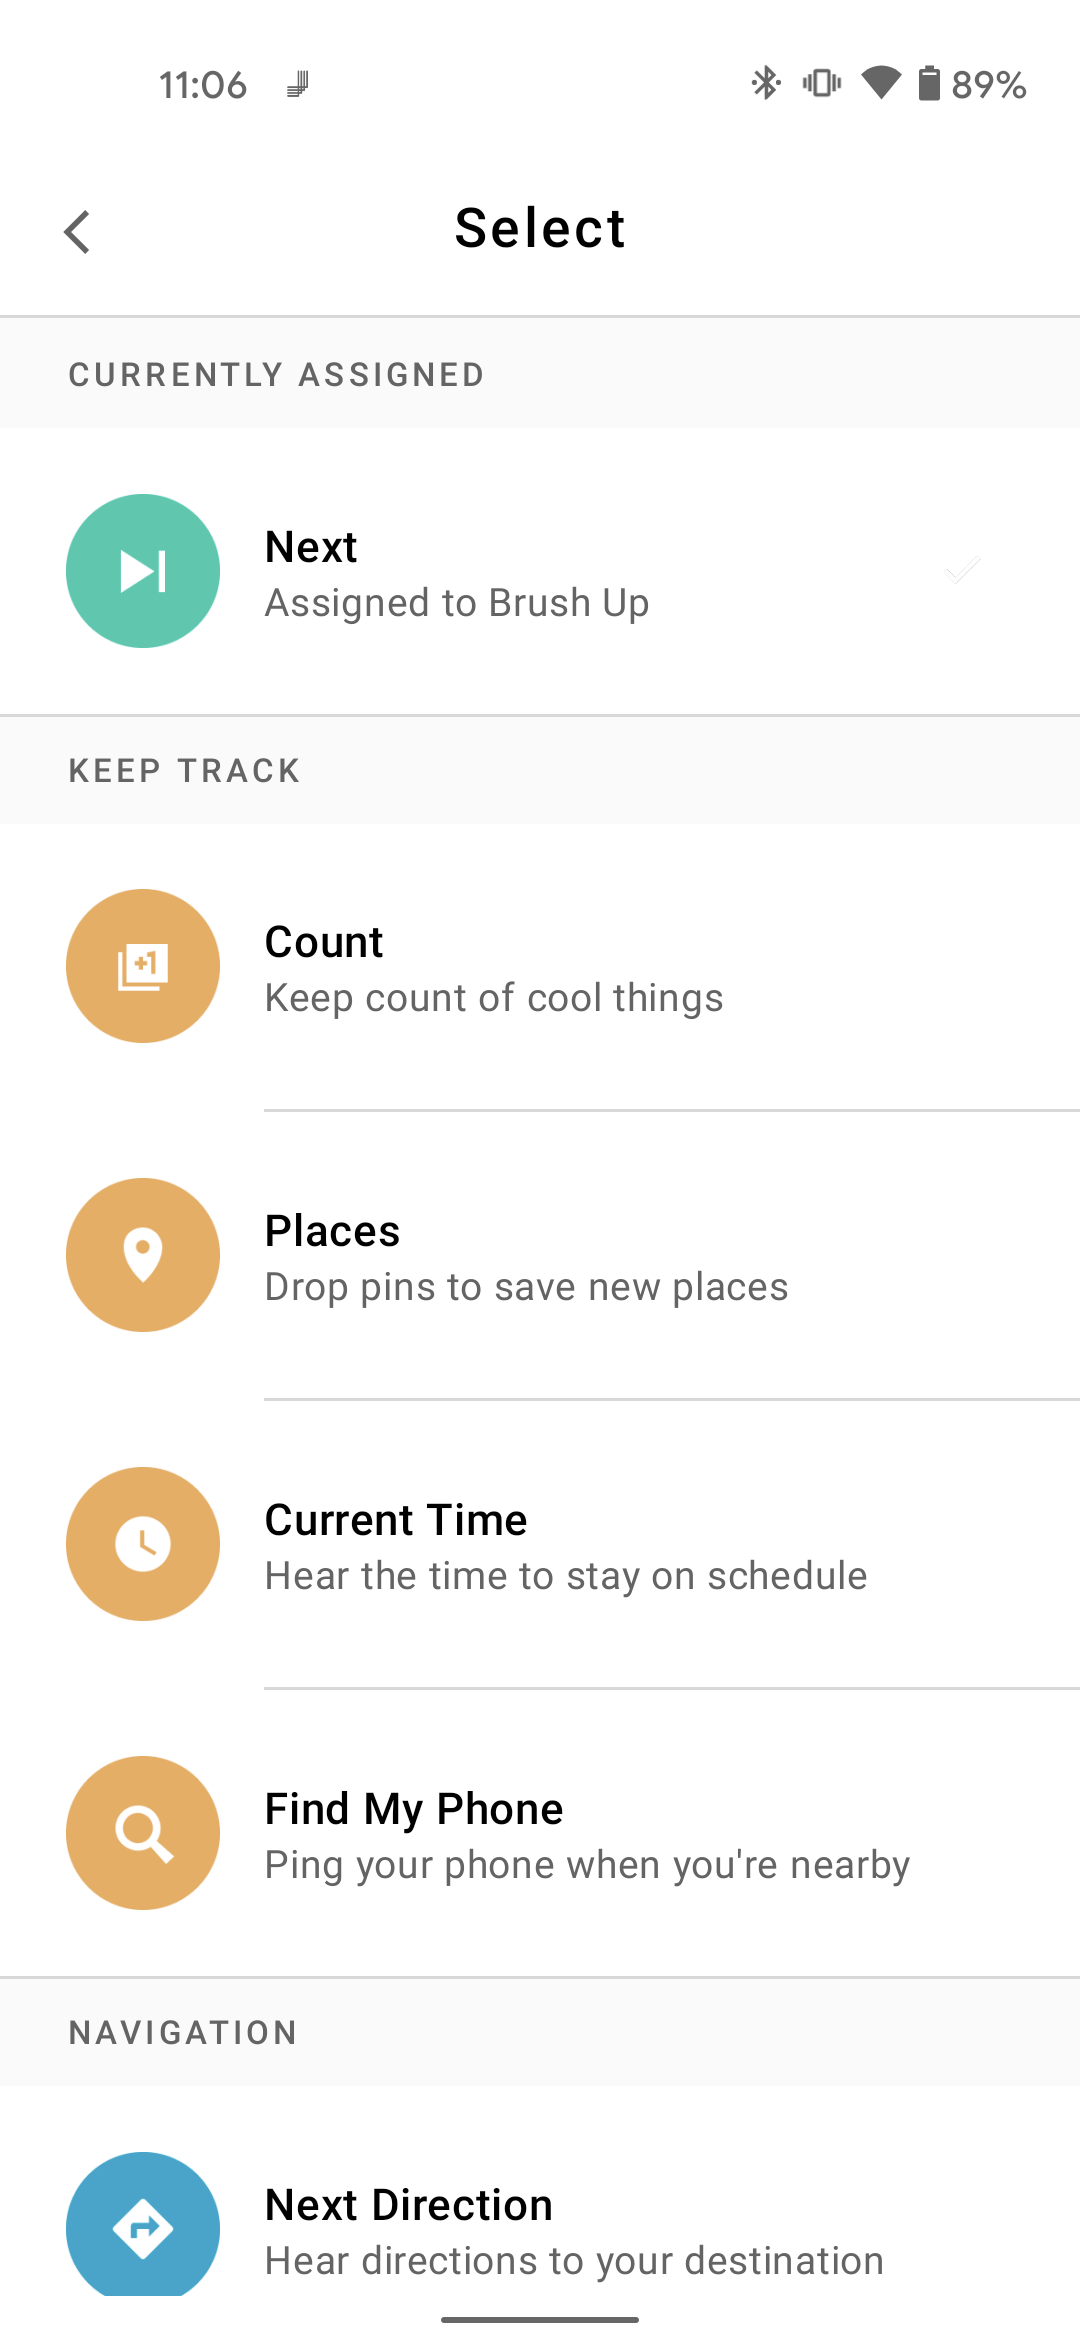The width and height of the screenshot is (1080, 2340).
Task: Tap the Places map pin icon
Action: pyautogui.click(x=143, y=1255)
